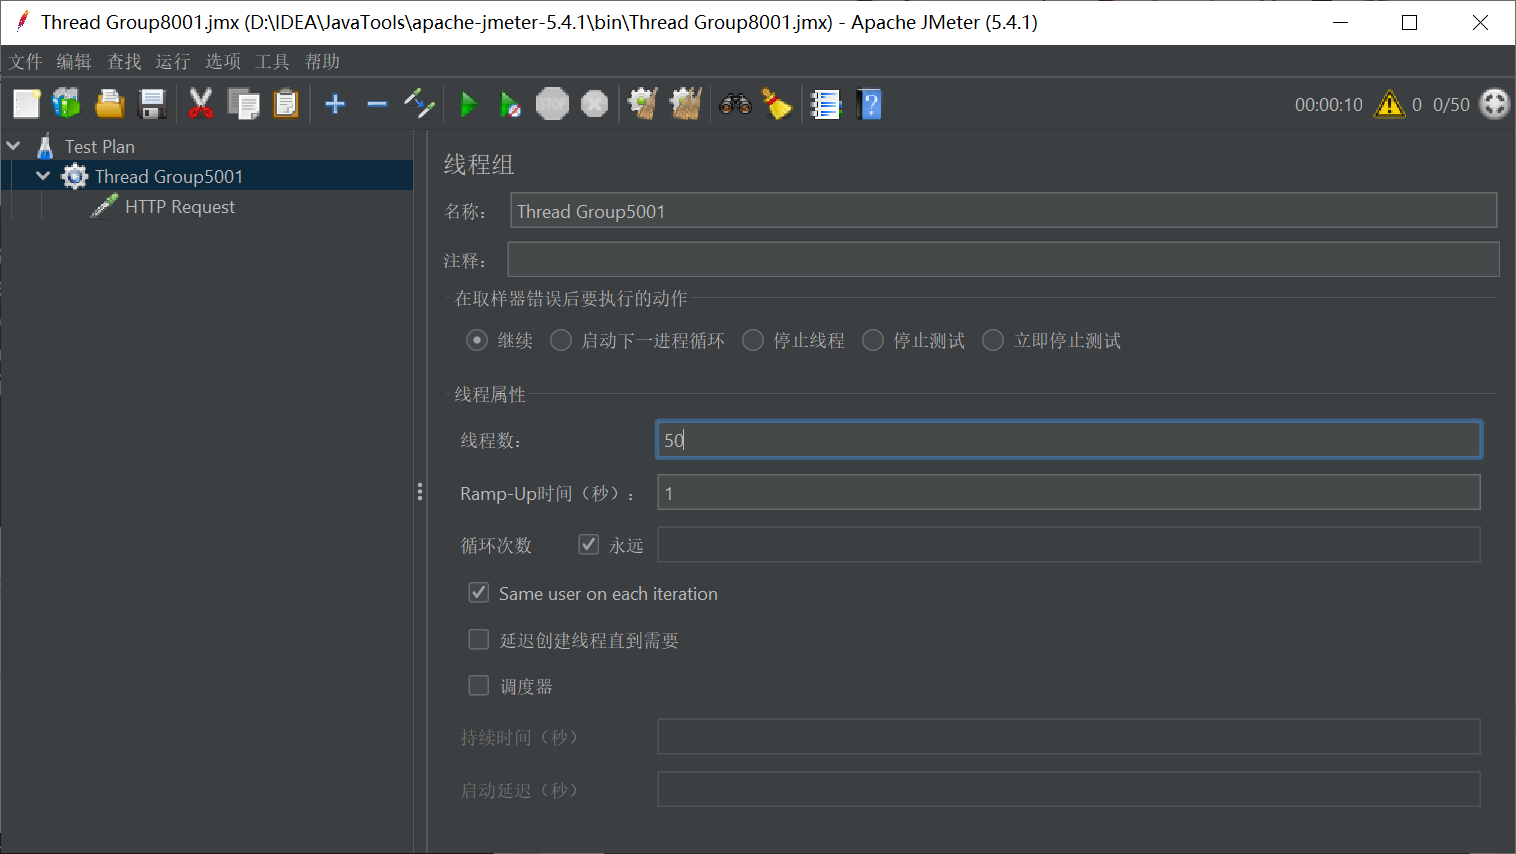Click the Thread Group gear icon
Image resolution: width=1516 pixels, height=854 pixels.
point(75,177)
